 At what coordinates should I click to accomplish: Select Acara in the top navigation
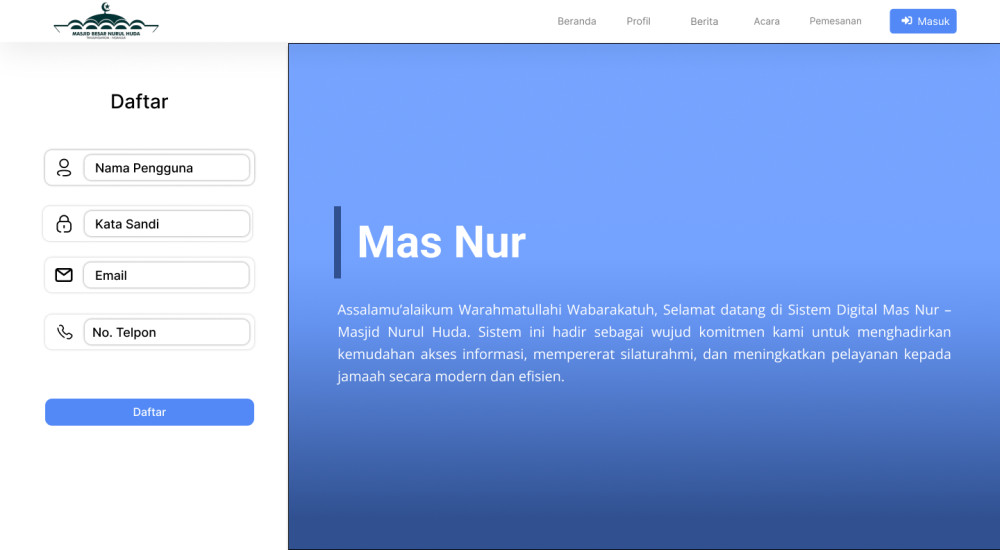coord(767,21)
